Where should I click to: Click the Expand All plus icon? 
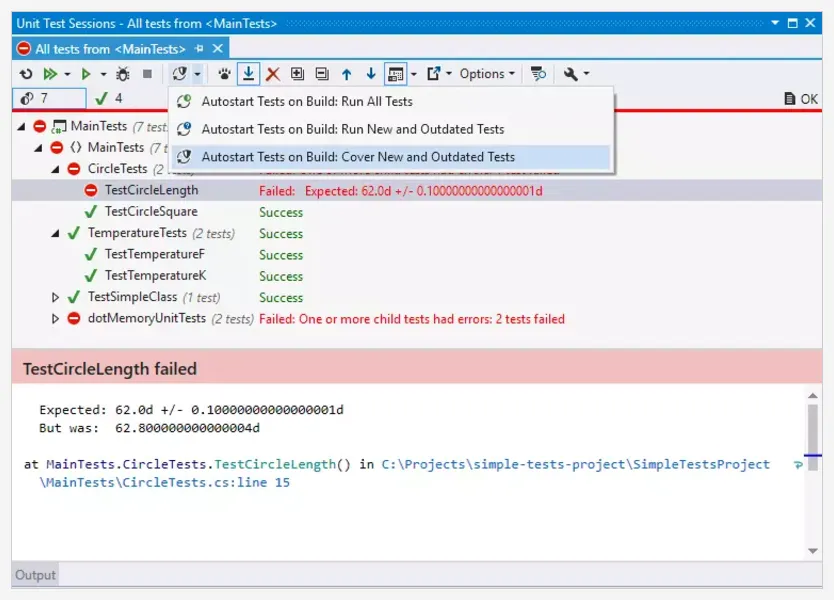(297, 74)
